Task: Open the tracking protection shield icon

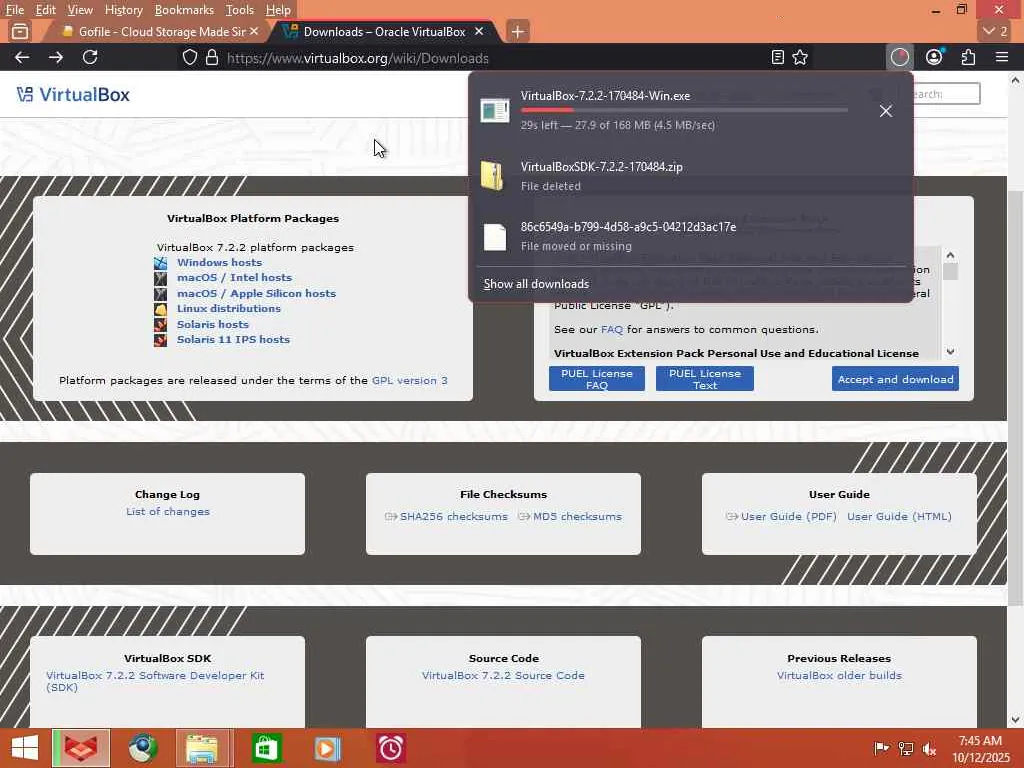Action: [x=189, y=57]
